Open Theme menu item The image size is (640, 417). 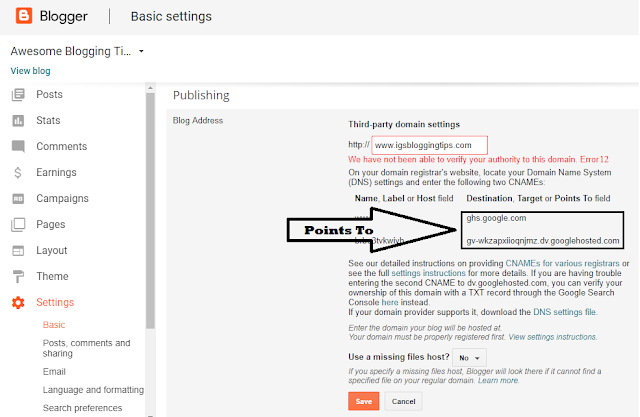coord(52,277)
